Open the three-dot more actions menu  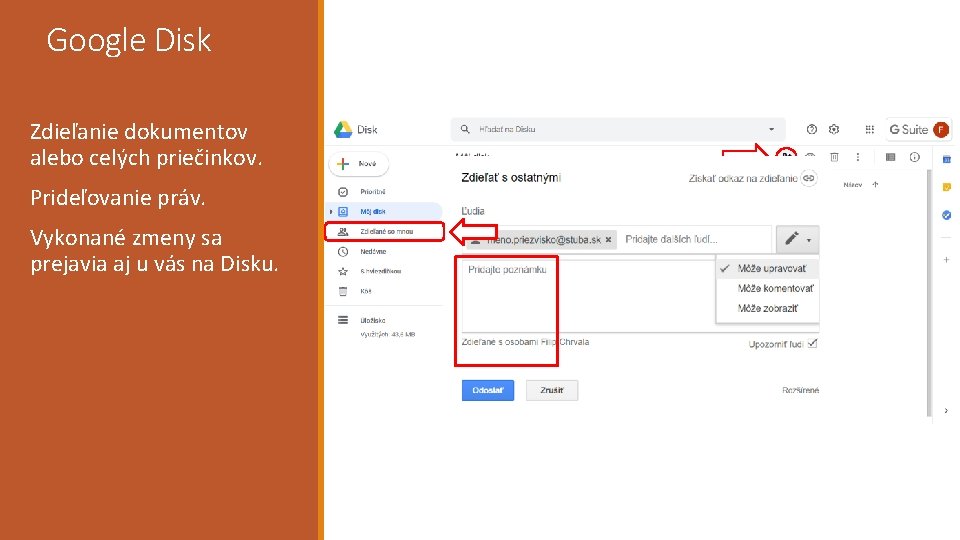point(858,157)
